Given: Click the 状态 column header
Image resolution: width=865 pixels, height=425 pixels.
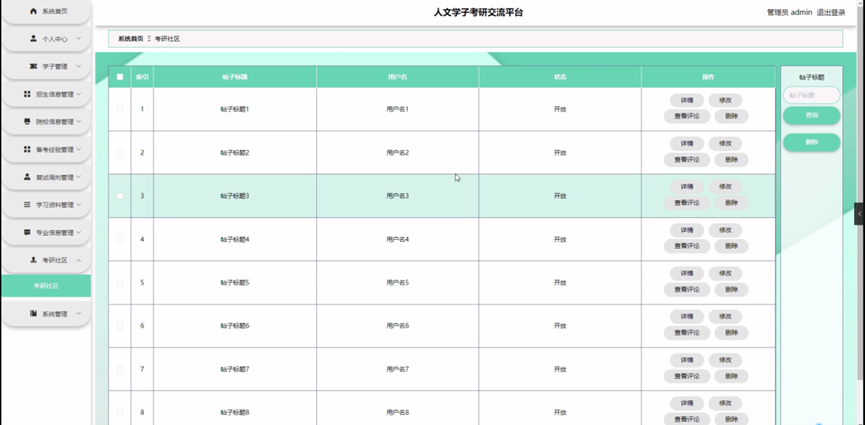Looking at the screenshot, I should (x=560, y=77).
